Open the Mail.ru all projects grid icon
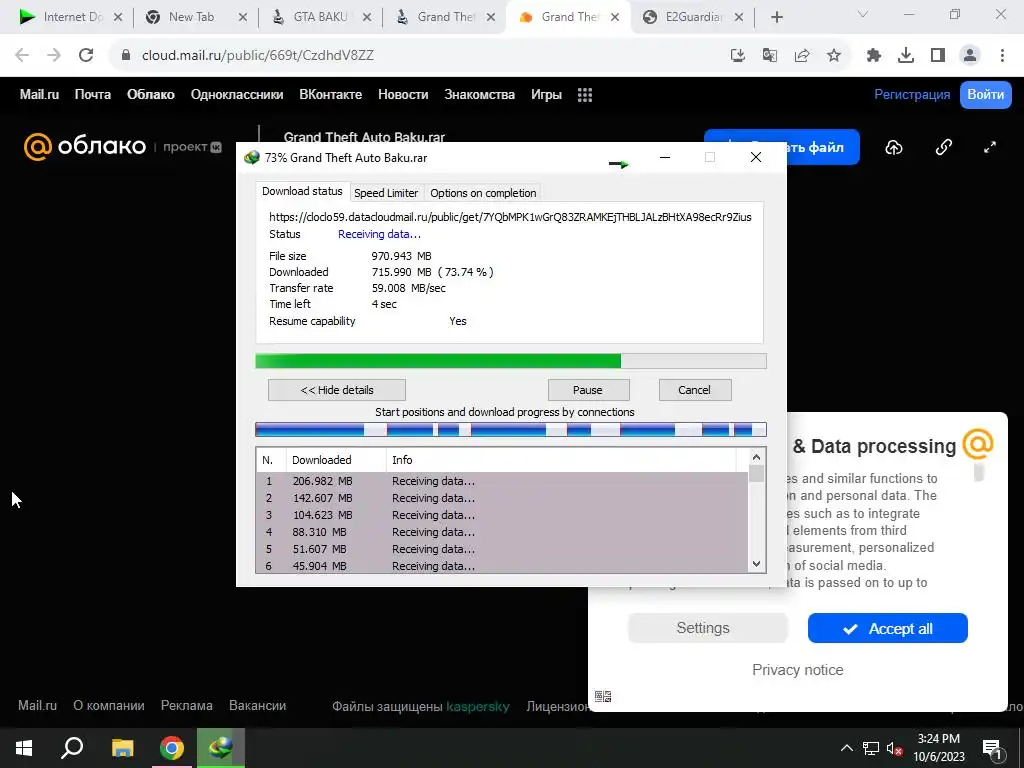1024x768 pixels. (585, 95)
